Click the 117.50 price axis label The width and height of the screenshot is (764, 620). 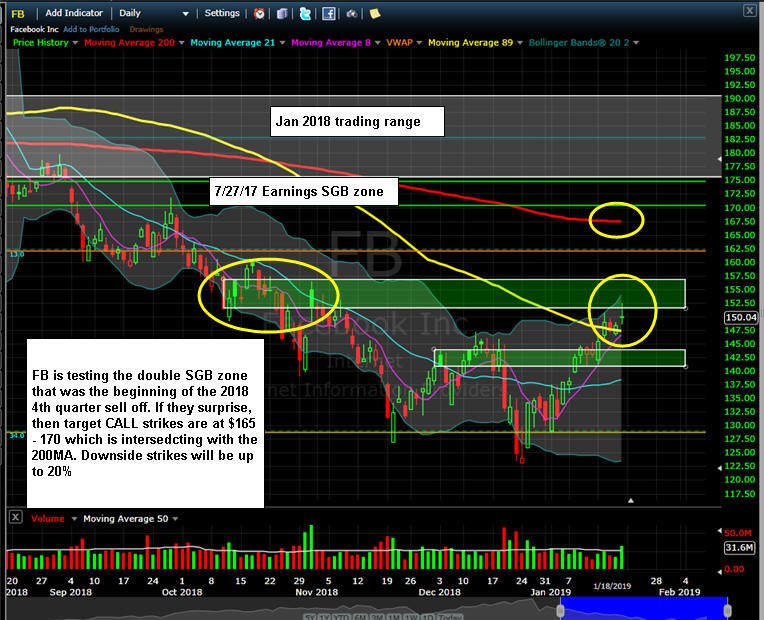[x=740, y=493]
